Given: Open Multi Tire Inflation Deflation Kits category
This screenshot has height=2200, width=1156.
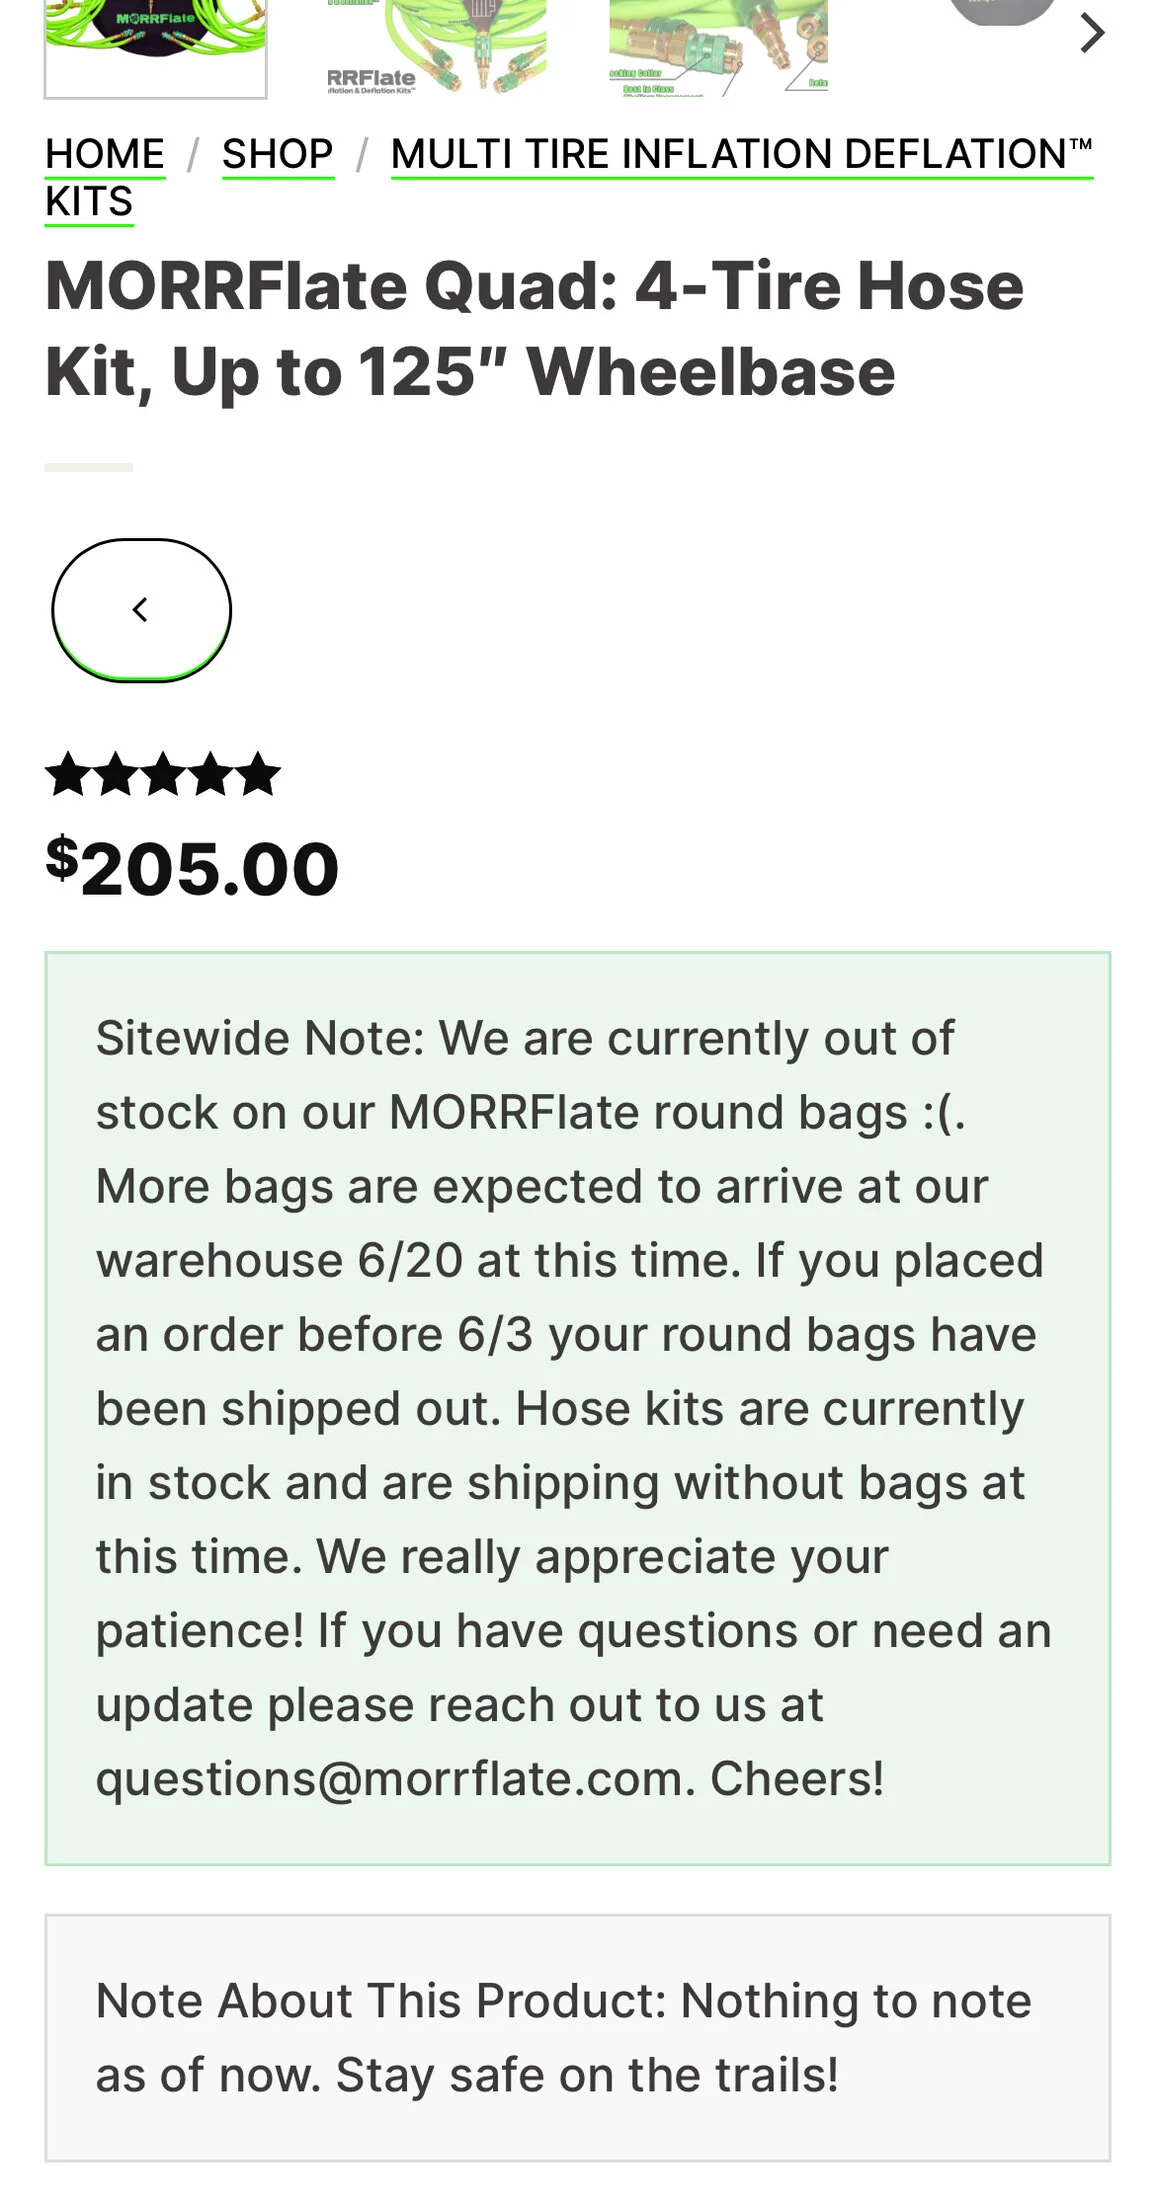Looking at the screenshot, I should coord(740,155).
